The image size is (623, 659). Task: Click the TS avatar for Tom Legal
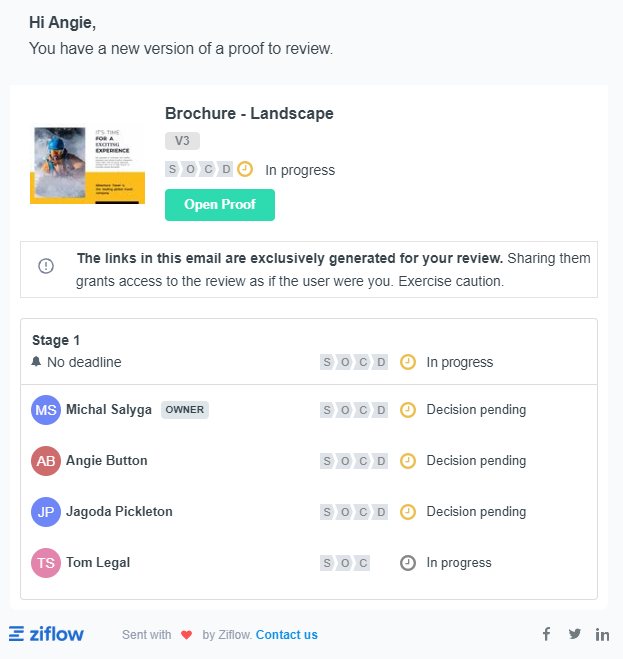tap(46, 563)
